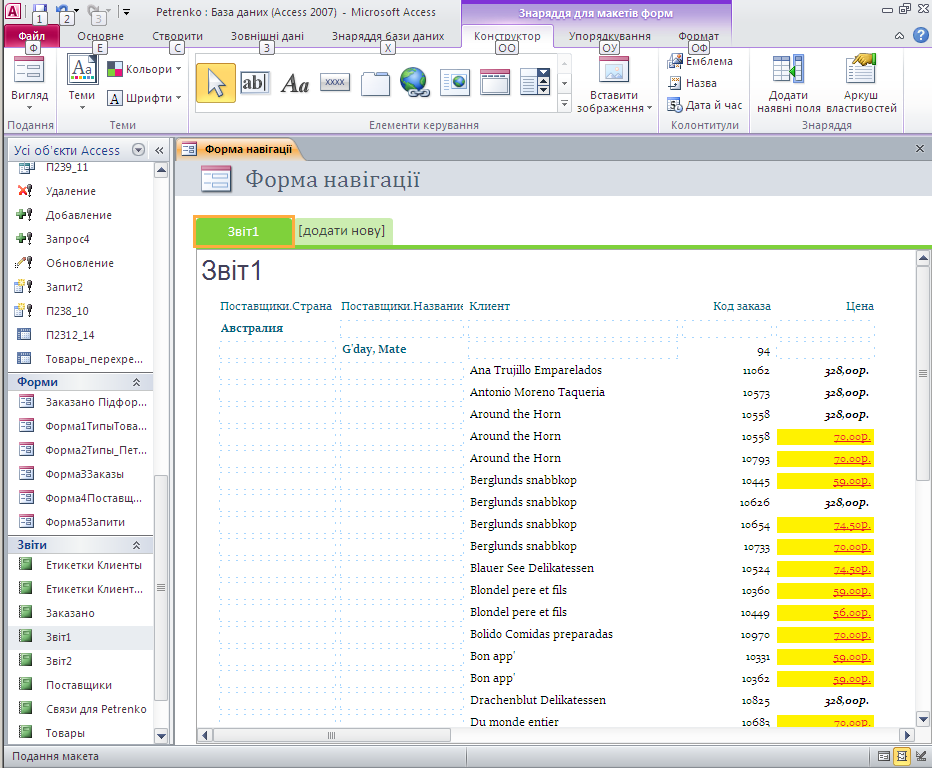Screen dimensions: 932x768
Task: Expand the Шрифти fonts dropdown
Action: 145,98
